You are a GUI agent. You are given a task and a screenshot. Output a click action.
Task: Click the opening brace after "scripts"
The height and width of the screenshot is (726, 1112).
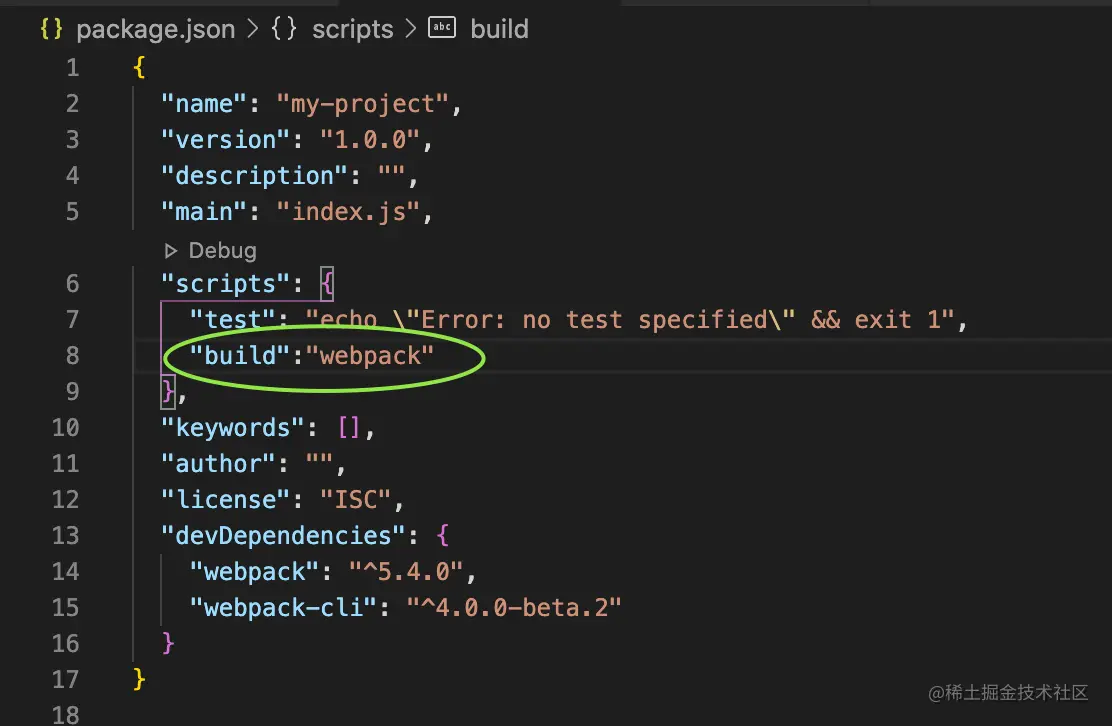click(x=326, y=284)
